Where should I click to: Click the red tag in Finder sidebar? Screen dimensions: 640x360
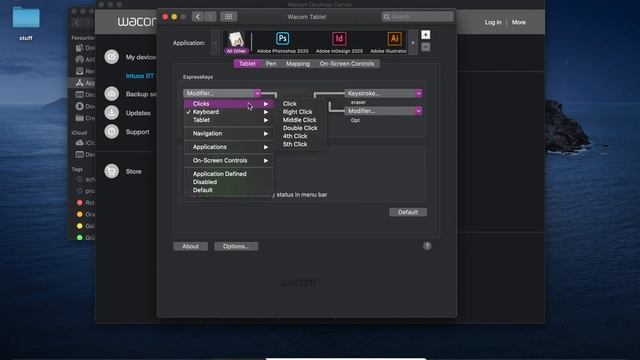point(80,202)
